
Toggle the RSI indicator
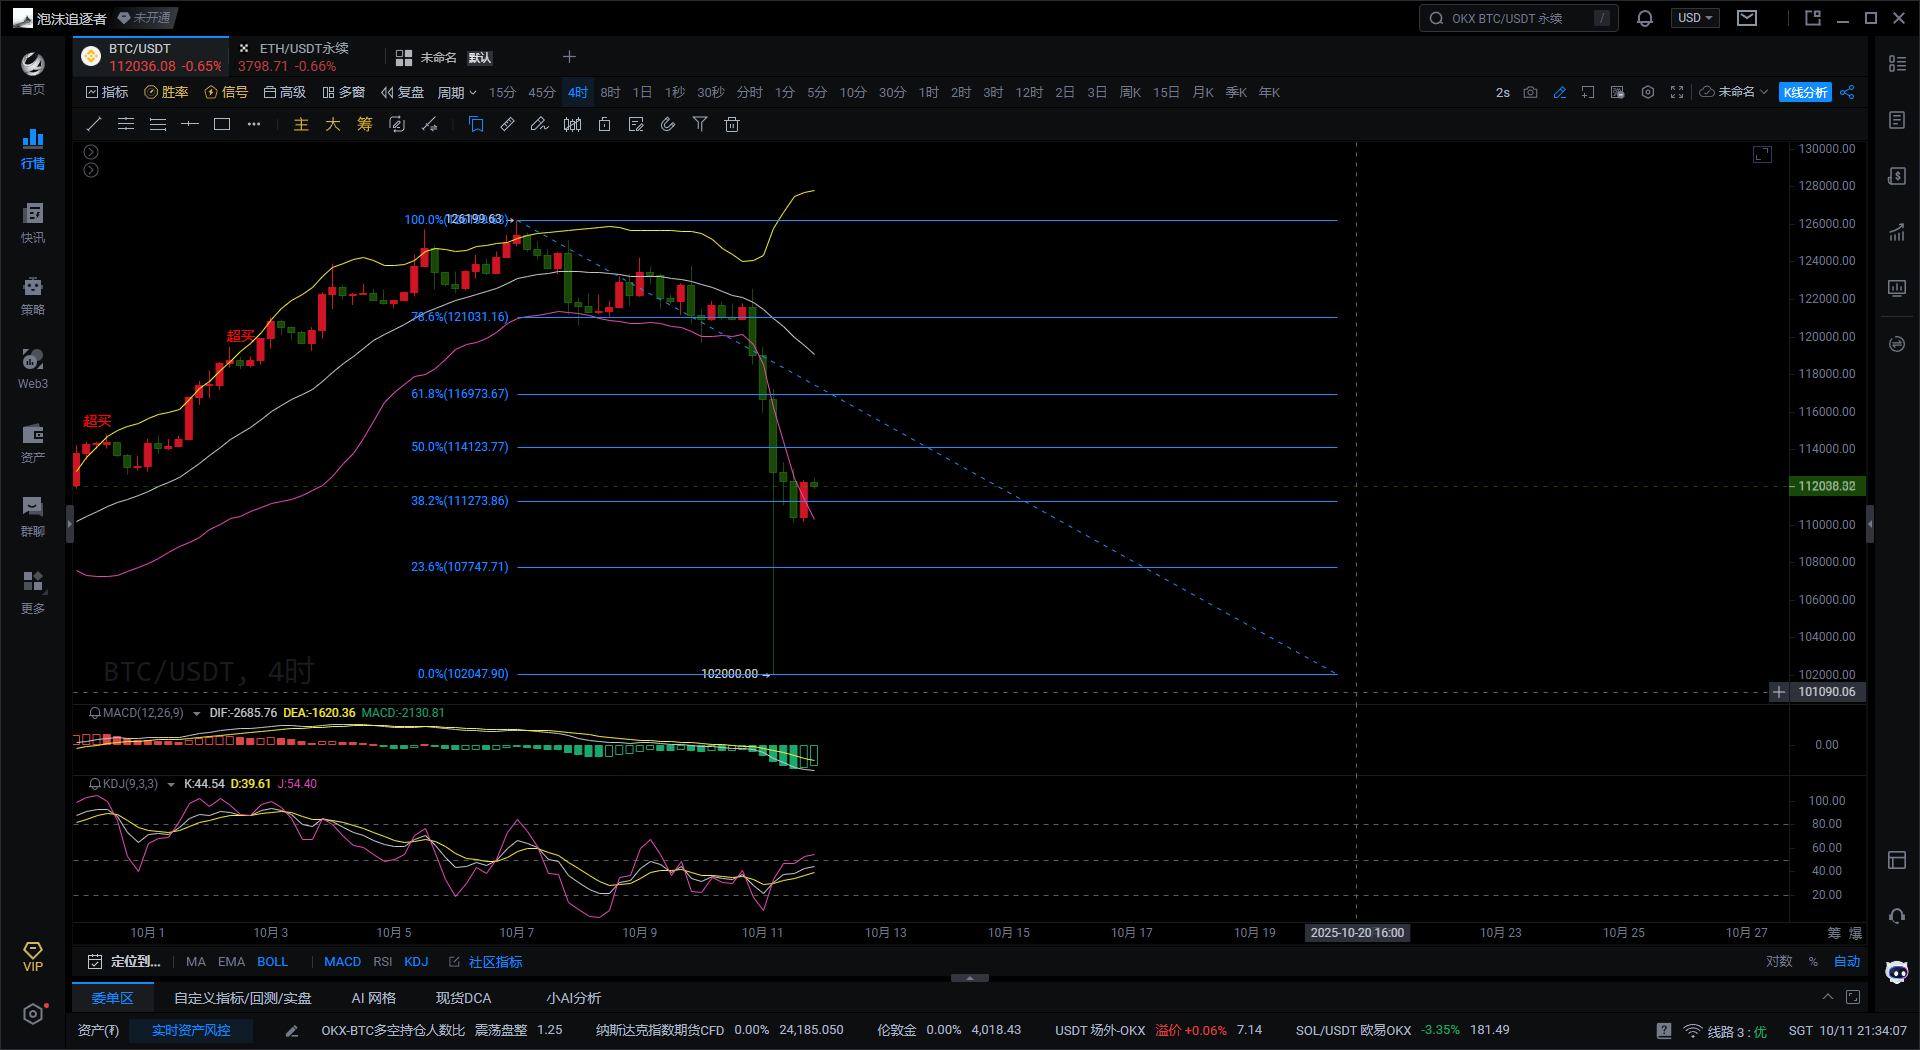point(382,961)
